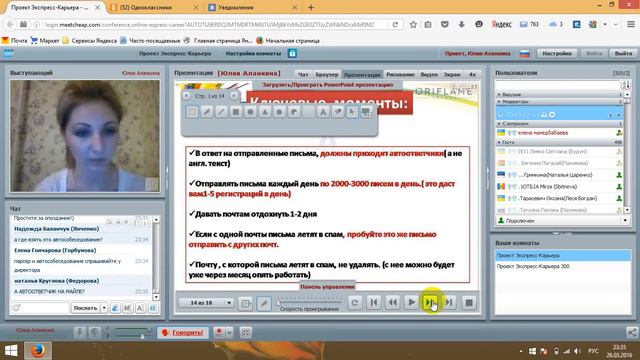Click the Послать send button in chat
Viewport: 640px width, 360px height.
pos(85,308)
